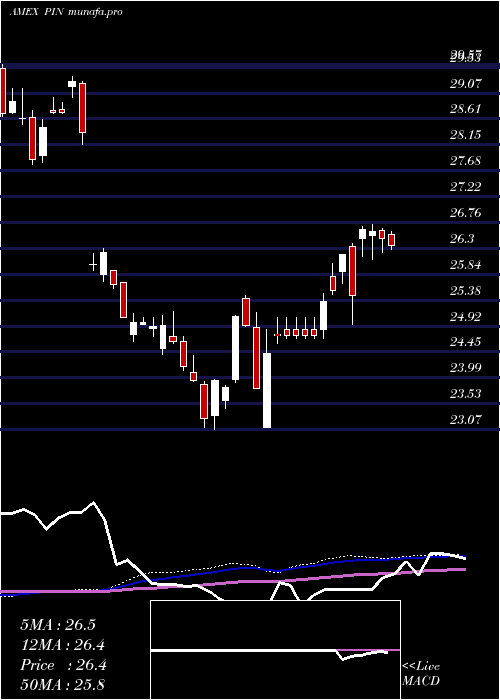Click inside the MACD inset panel
500x700 pixels.
pyautogui.click(x=275, y=650)
